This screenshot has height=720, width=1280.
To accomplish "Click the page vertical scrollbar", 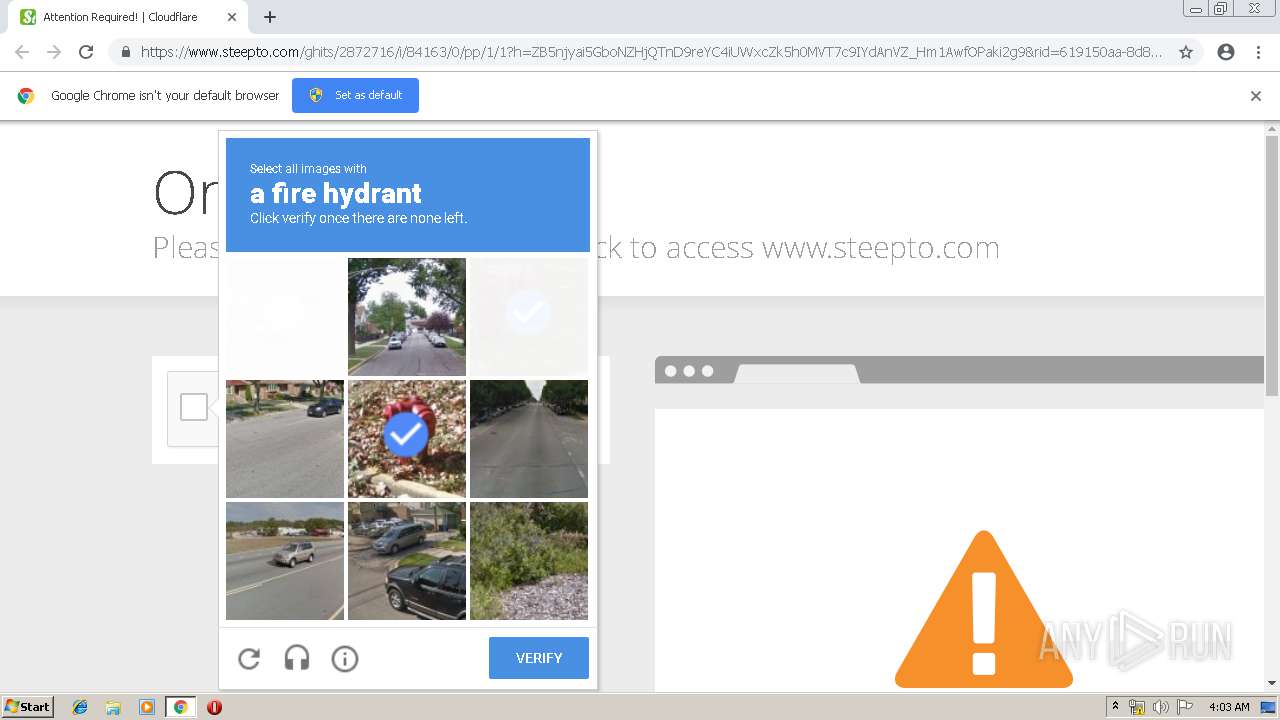I will [1272, 266].
